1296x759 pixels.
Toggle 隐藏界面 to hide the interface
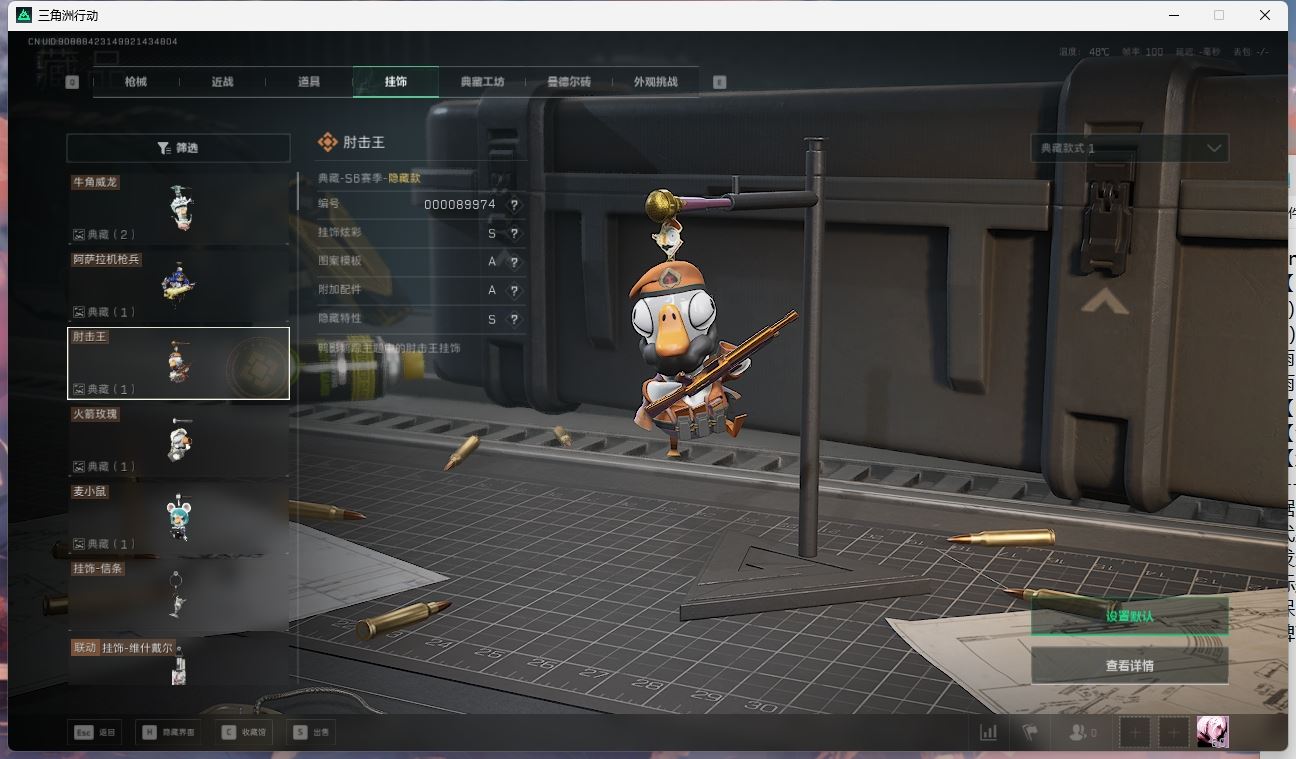tap(168, 732)
